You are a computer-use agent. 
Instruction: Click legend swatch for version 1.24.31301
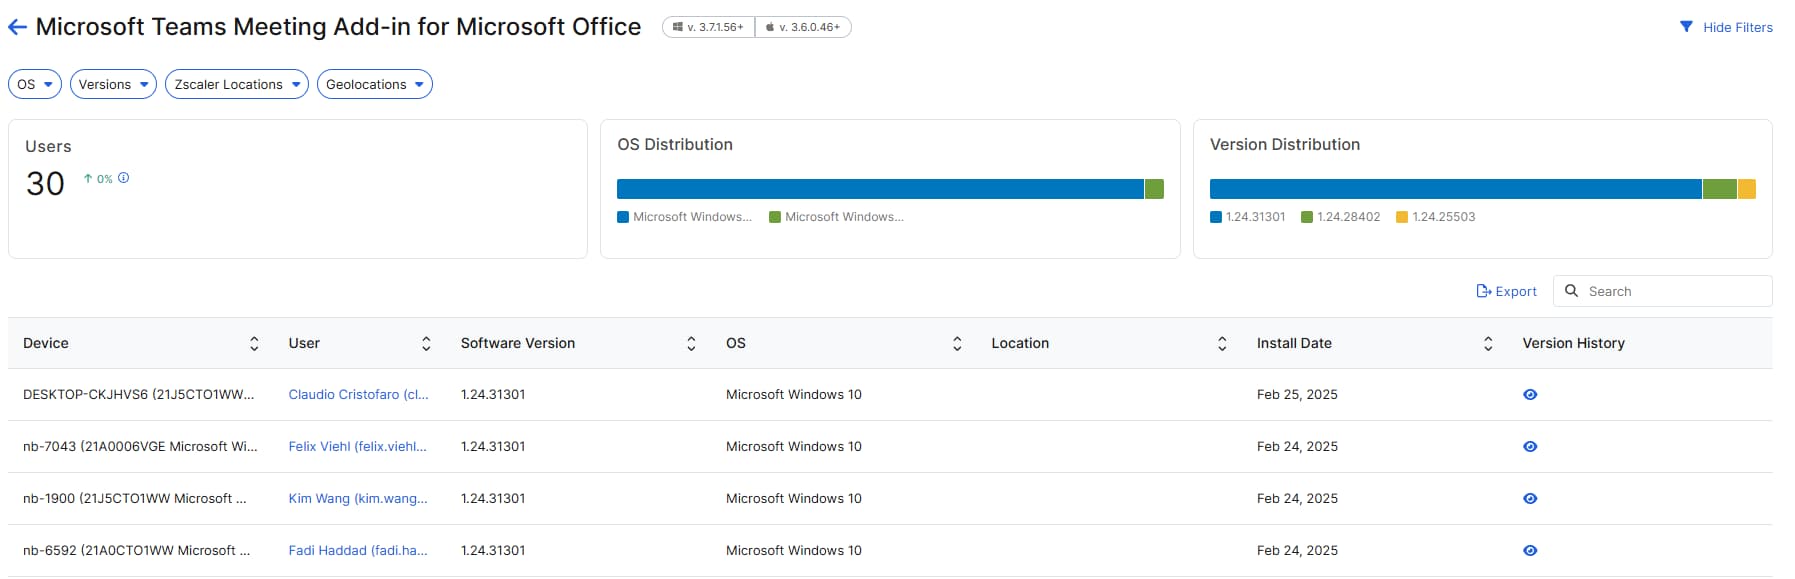pos(1216,217)
